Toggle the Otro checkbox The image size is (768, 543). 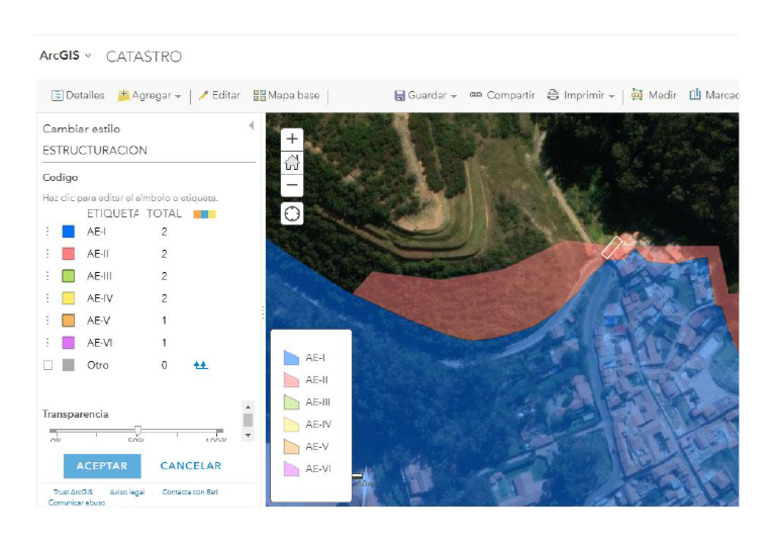[x=48, y=365]
